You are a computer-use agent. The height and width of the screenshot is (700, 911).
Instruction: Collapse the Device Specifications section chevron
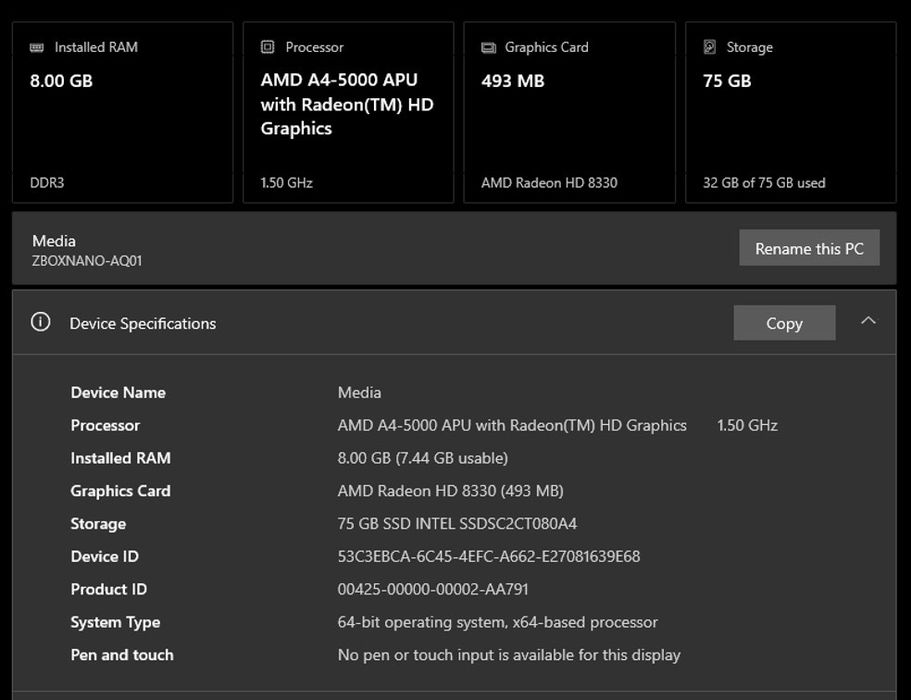coord(868,321)
